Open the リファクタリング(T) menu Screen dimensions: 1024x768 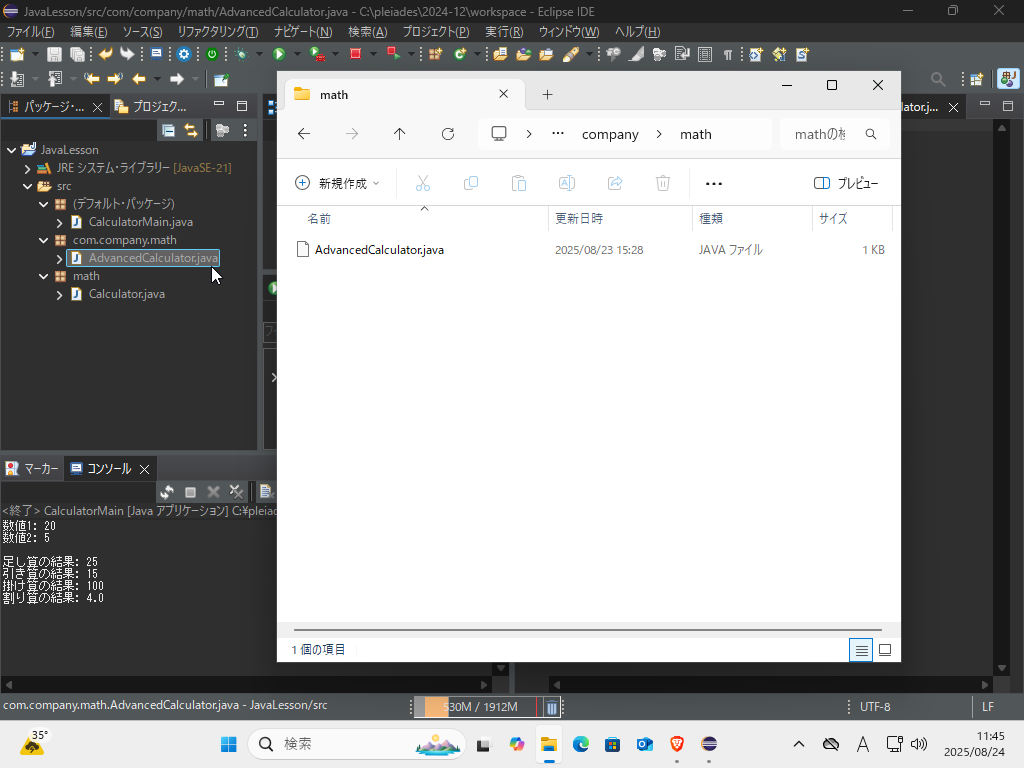pos(217,31)
